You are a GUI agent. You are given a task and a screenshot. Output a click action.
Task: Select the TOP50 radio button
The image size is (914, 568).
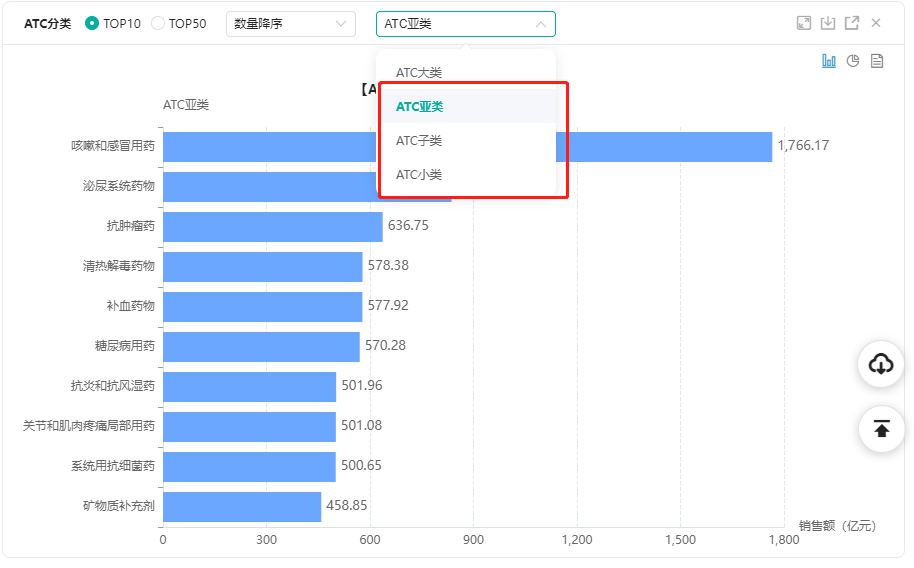[x=158, y=23]
